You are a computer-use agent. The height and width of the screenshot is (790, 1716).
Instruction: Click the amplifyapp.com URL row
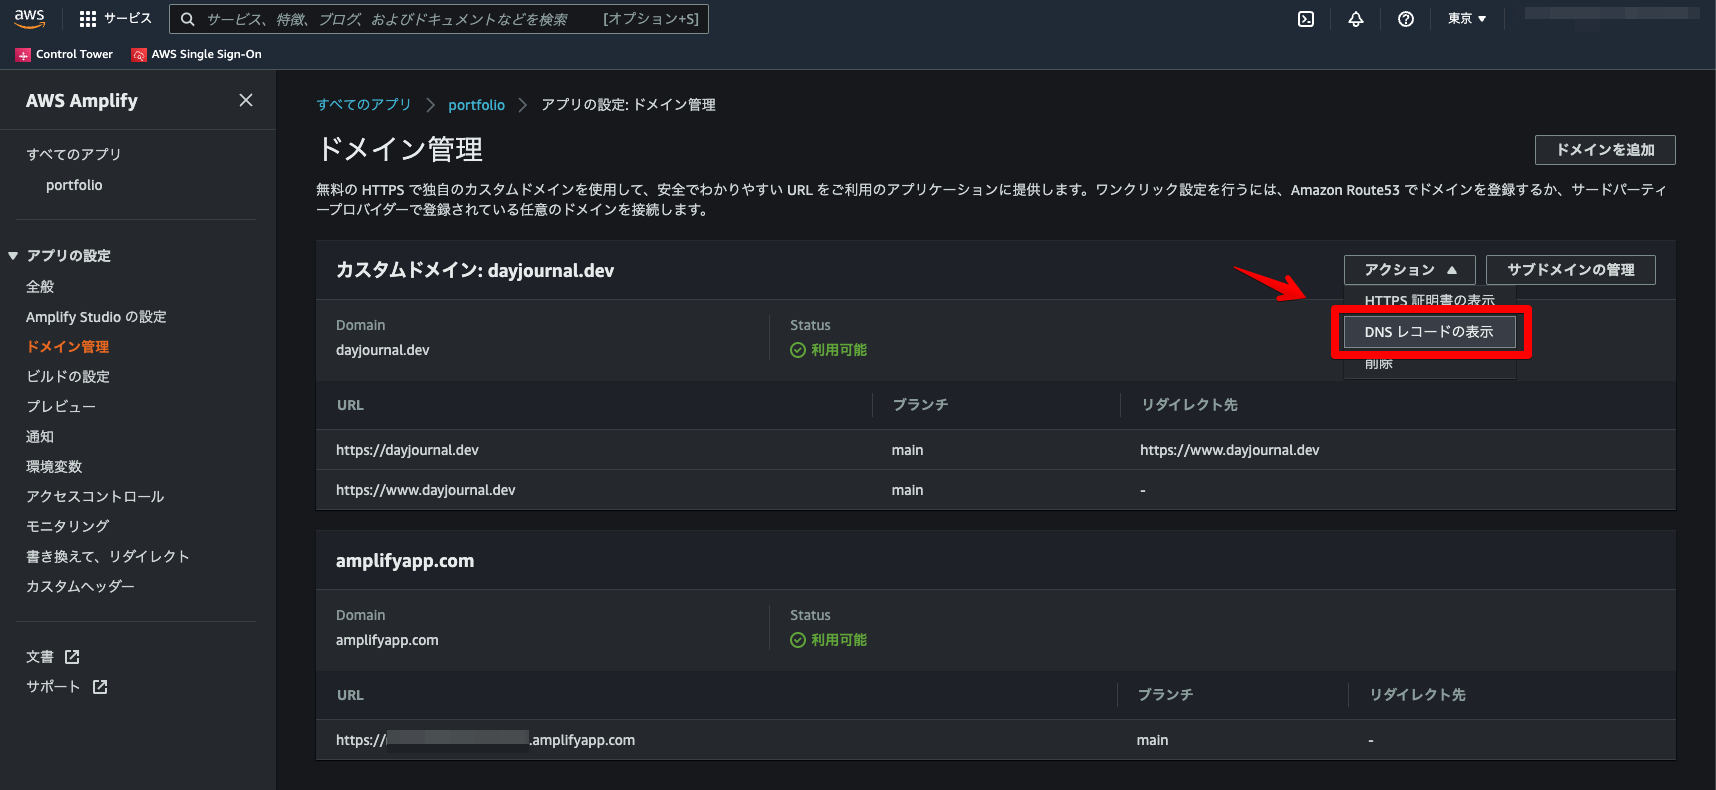pyautogui.click(x=996, y=740)
